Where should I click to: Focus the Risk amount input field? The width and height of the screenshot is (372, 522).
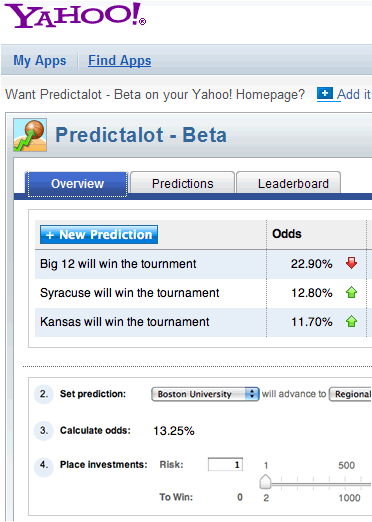[225, 464]
